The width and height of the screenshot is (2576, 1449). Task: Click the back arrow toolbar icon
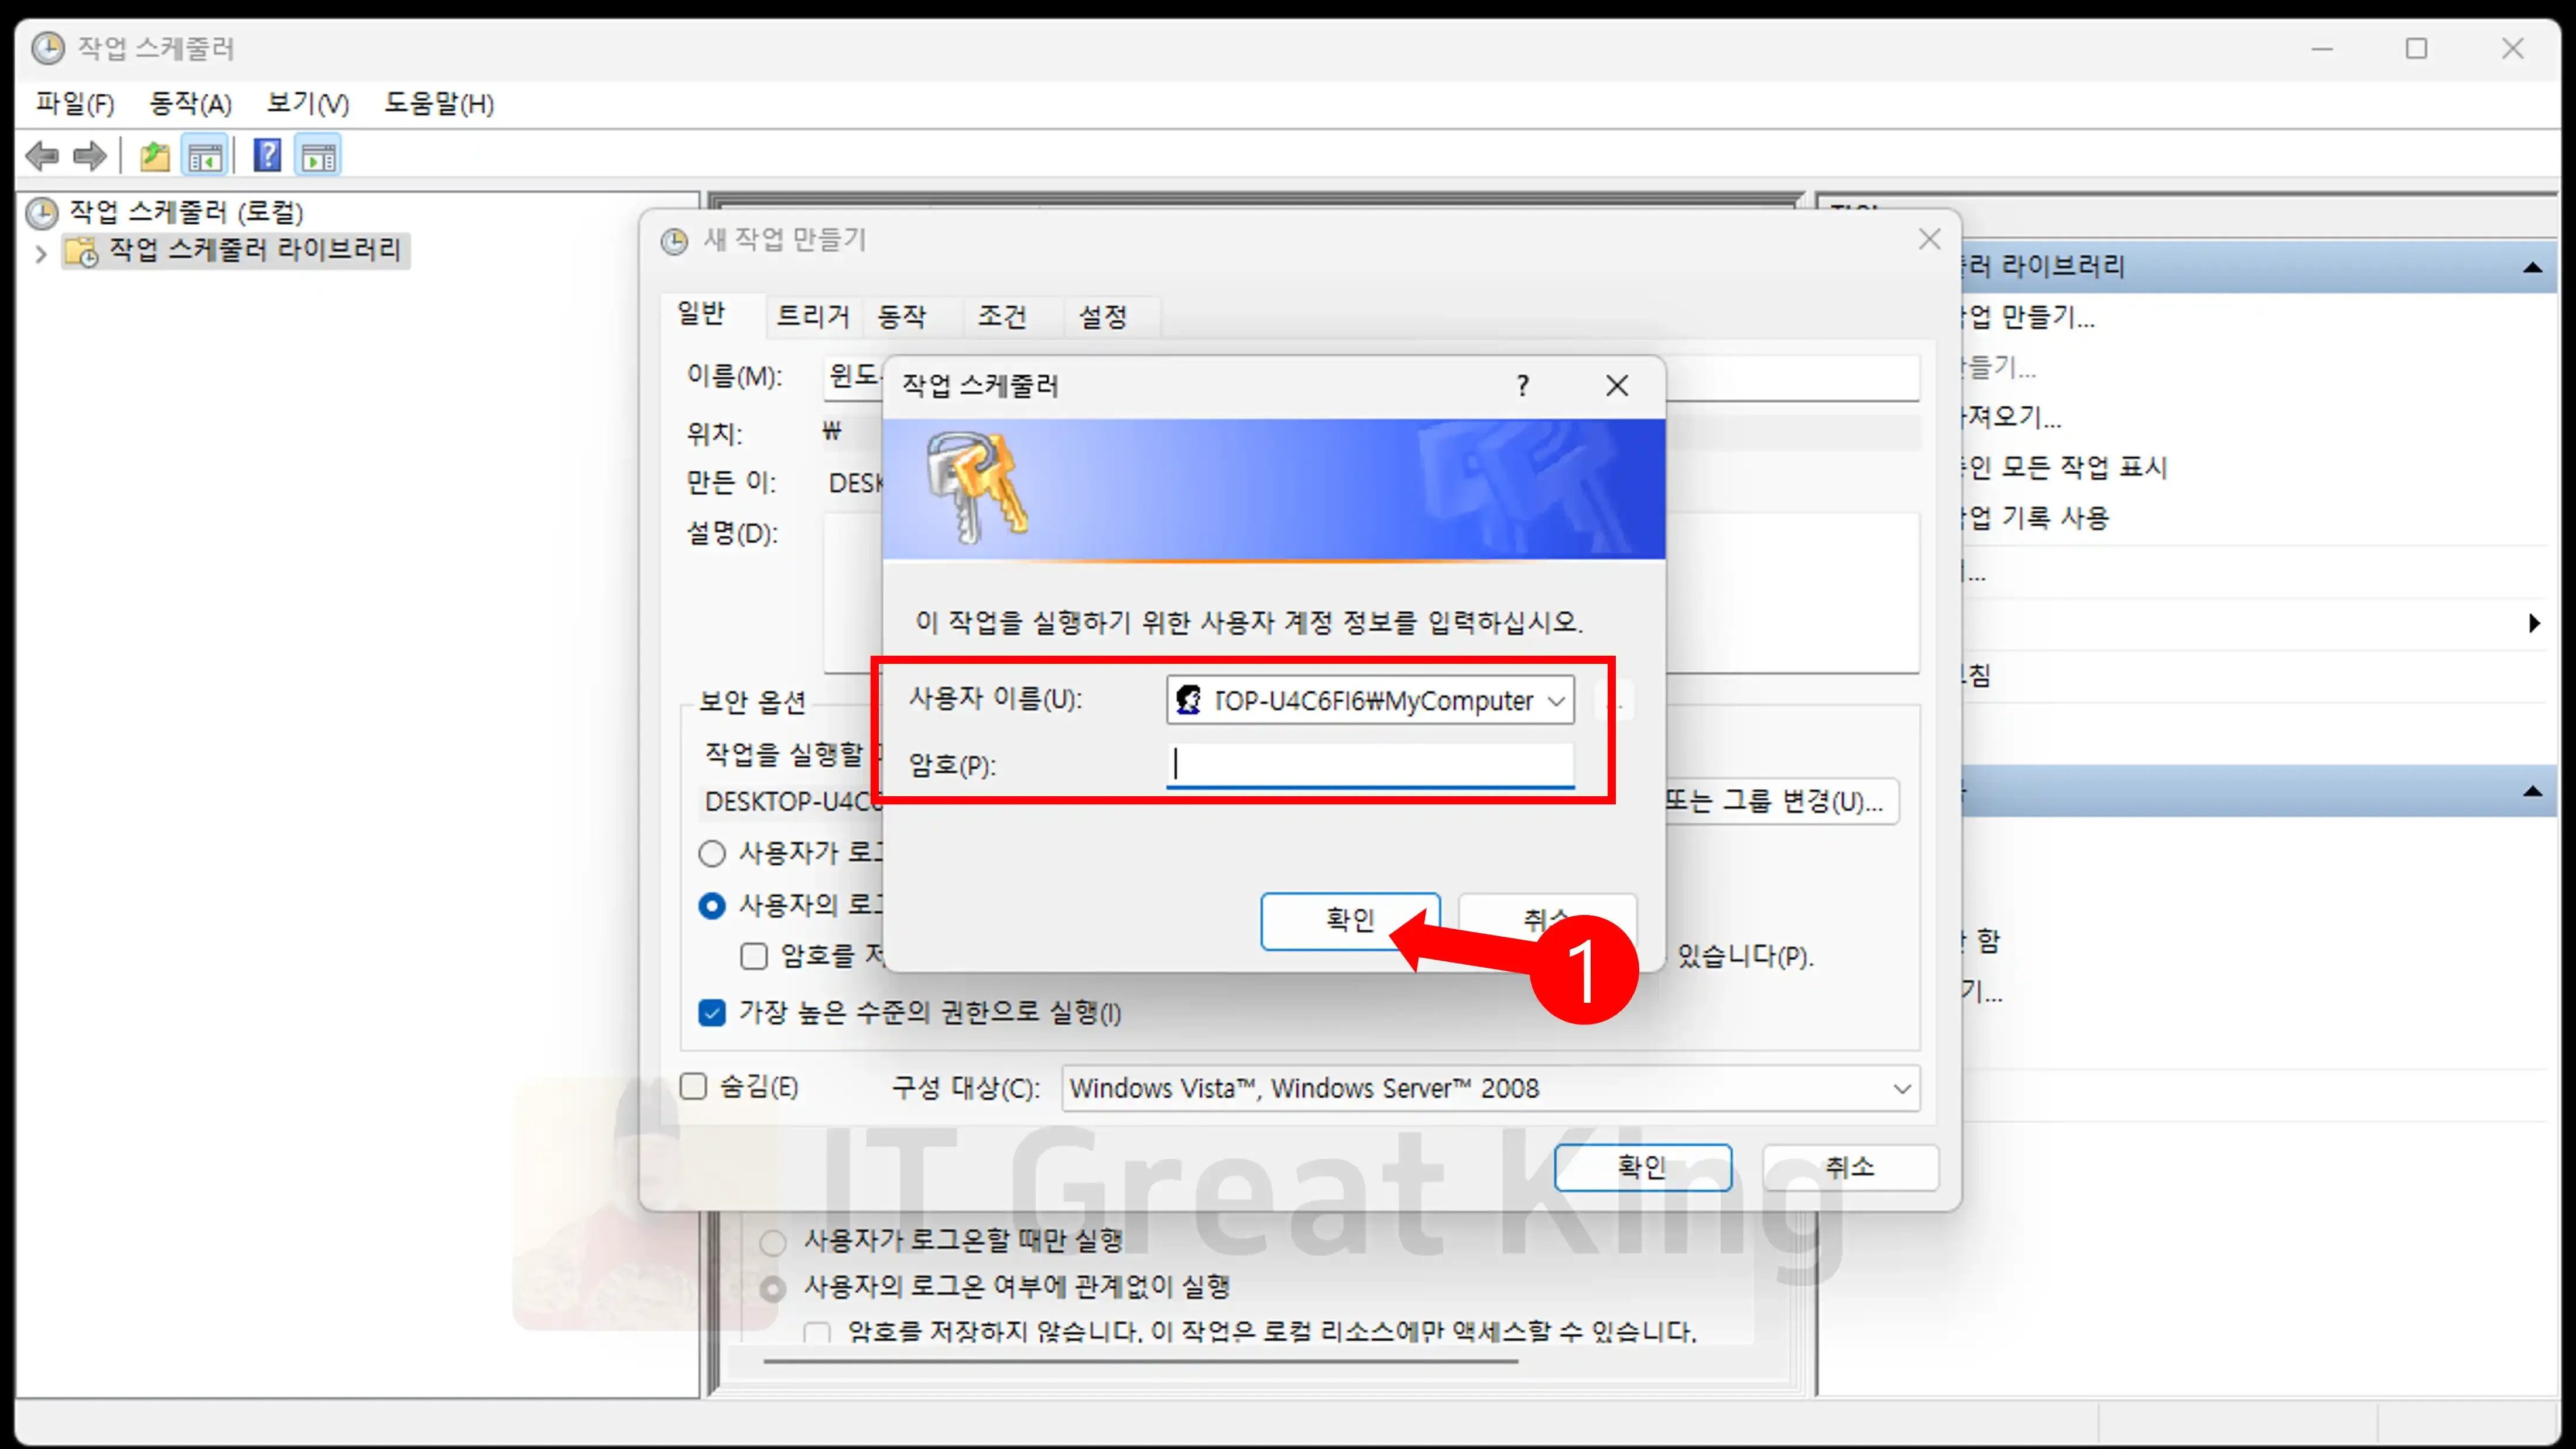pyautogui.click(x=42, y=156)
